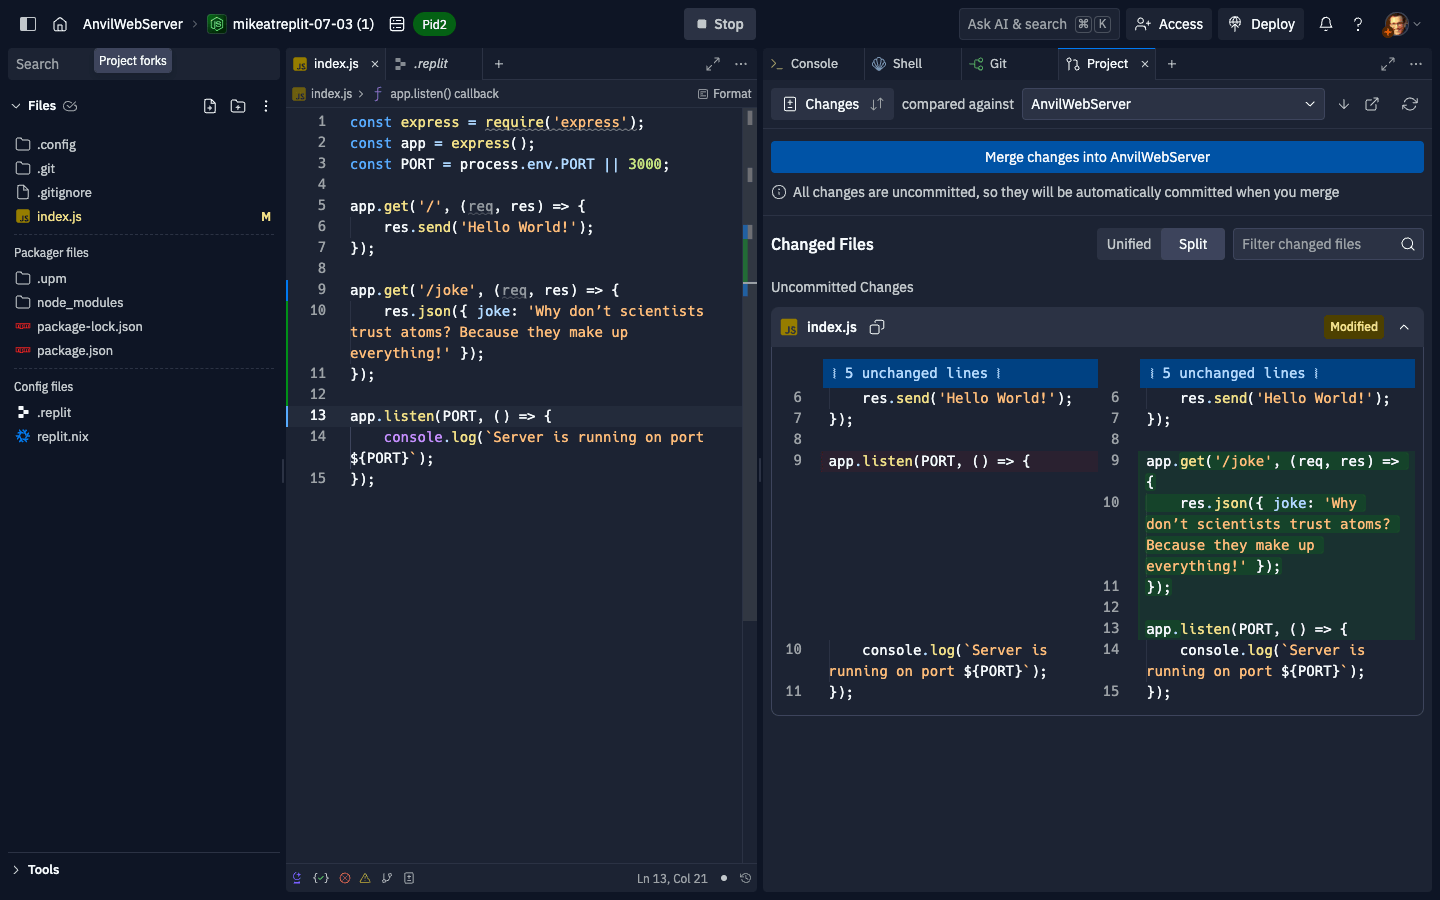Open replit.nix file
The width and height of the screenshot is (1440, 900).
[x=144, y=436]
